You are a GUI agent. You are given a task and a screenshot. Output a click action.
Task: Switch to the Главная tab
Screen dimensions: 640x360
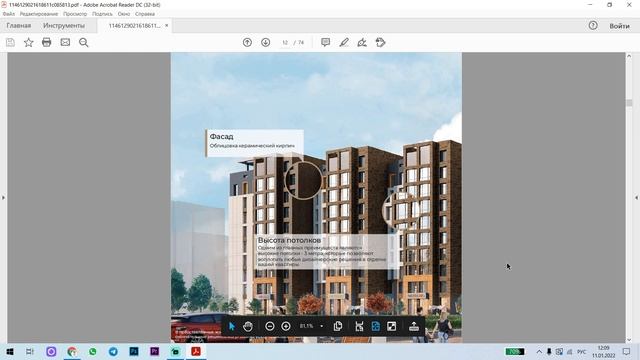tap(19, 26)
